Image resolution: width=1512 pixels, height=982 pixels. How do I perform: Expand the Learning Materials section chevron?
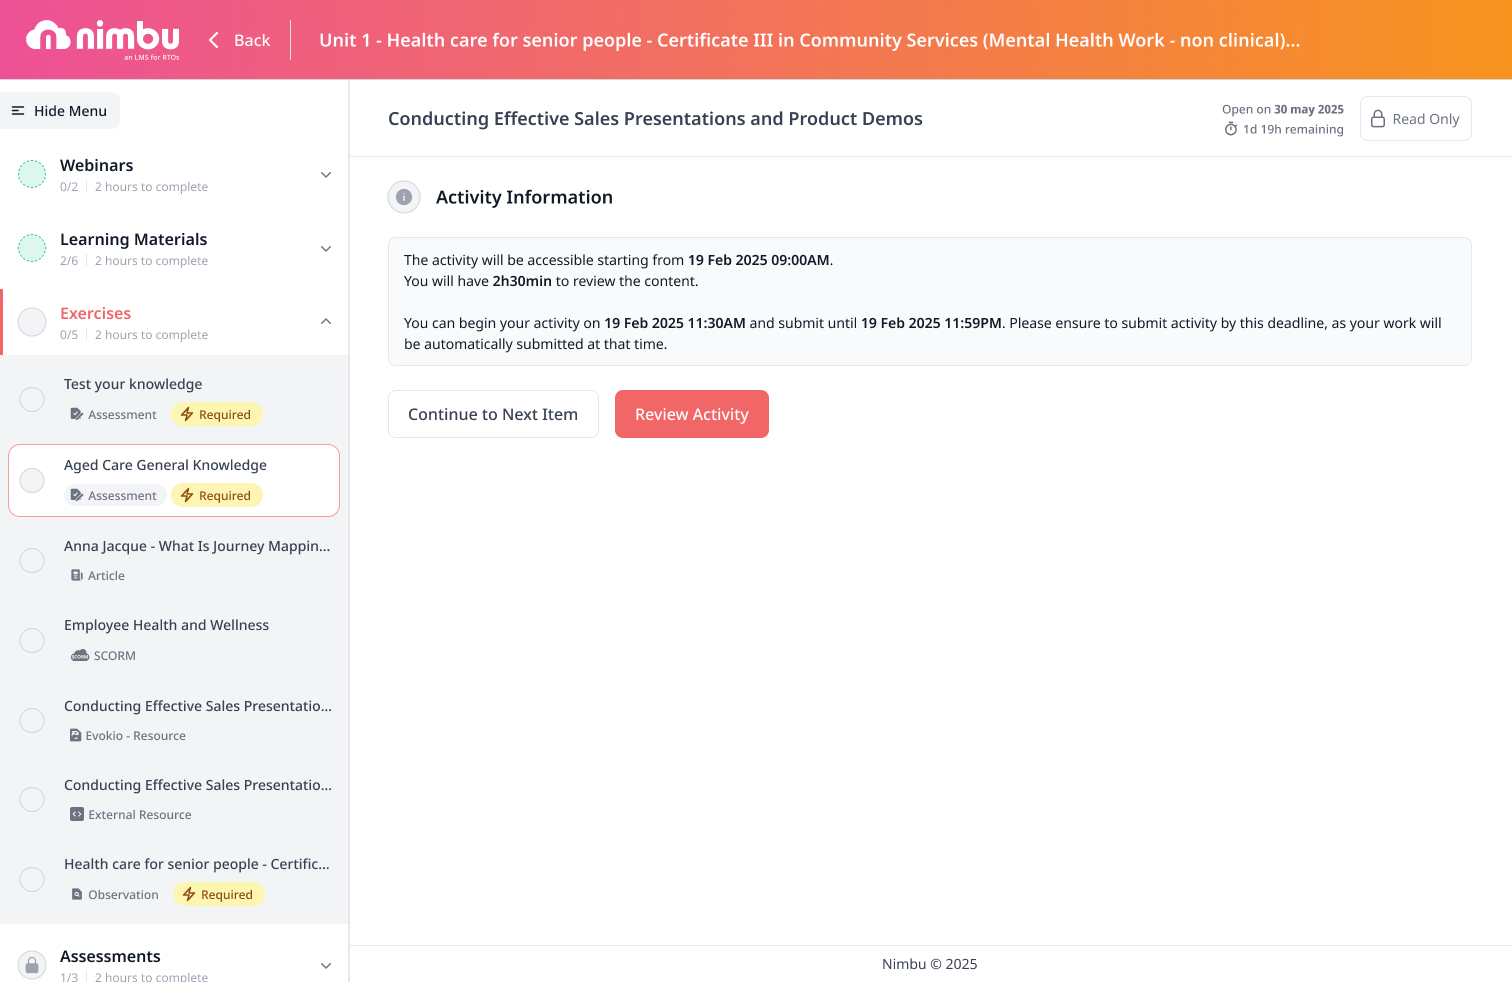click(326, 249)
